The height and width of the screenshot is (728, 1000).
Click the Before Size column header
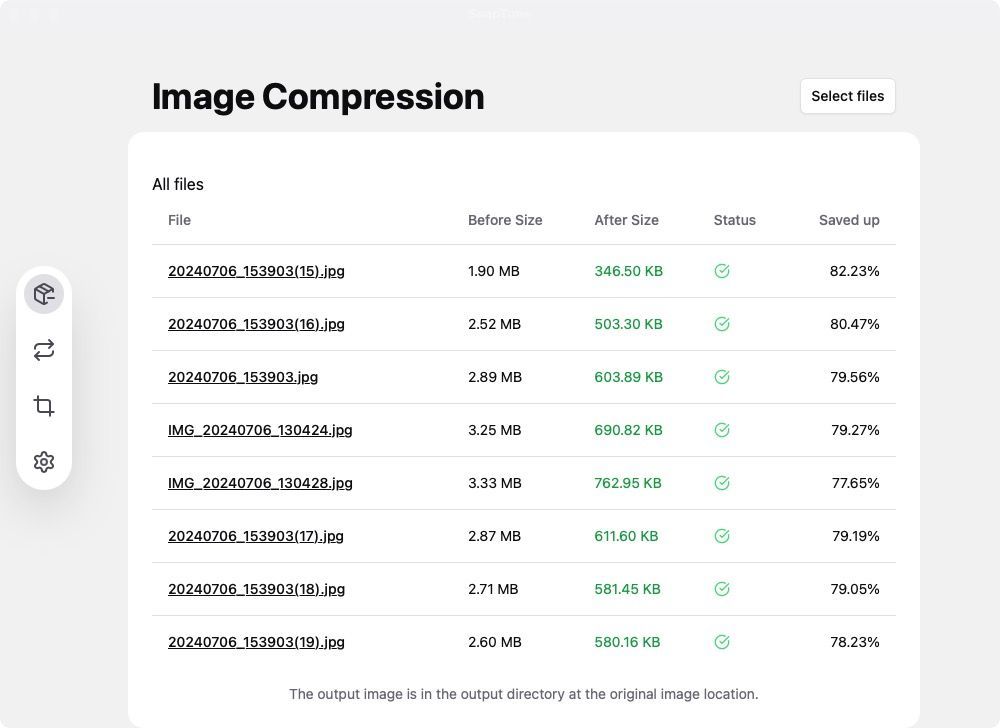505,220
